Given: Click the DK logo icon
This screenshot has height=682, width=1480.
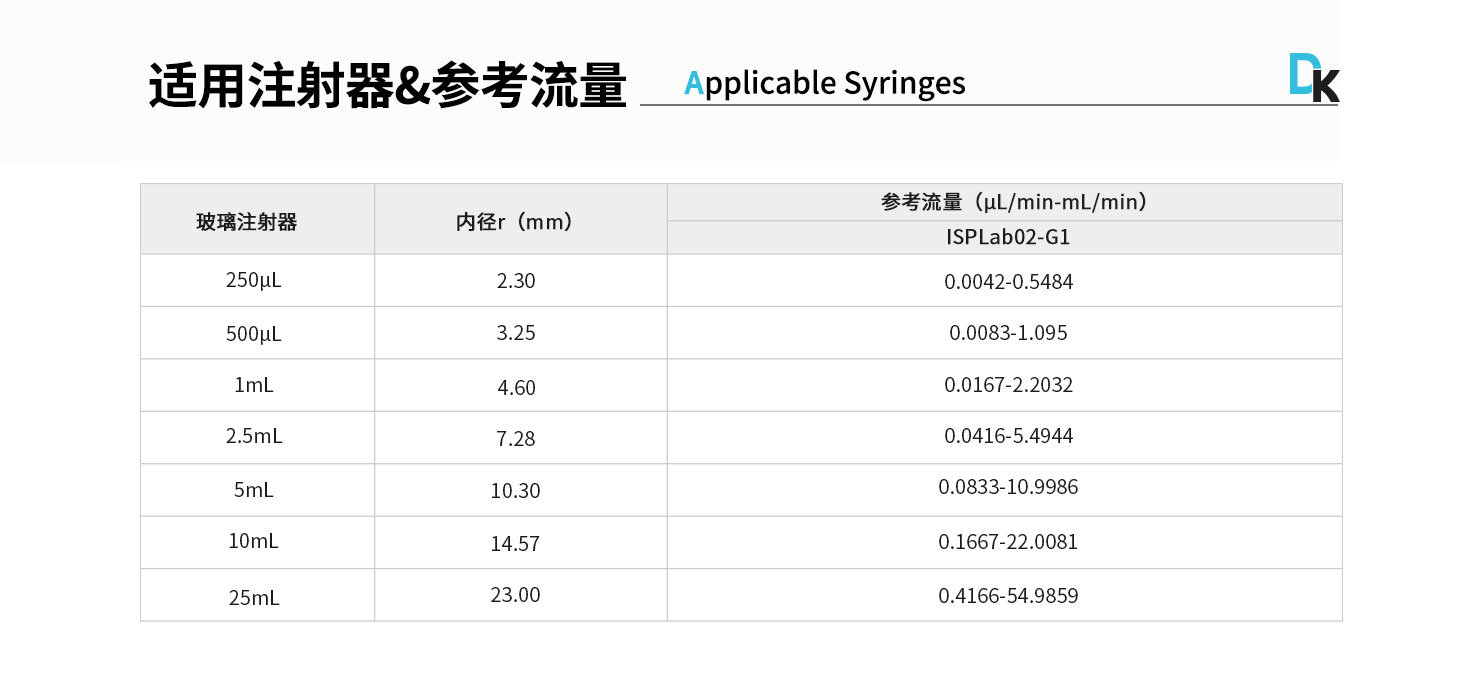Looking at the screenshot, I should 1313,78.
